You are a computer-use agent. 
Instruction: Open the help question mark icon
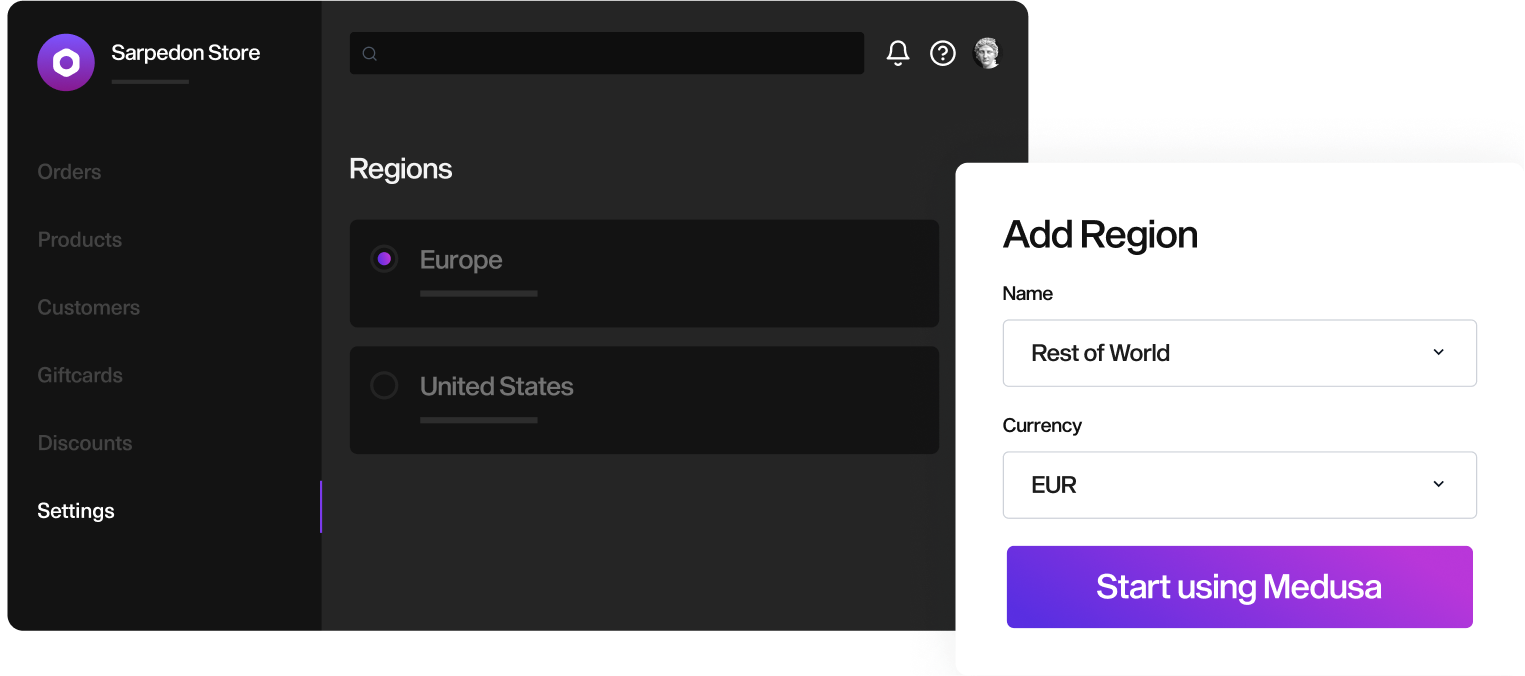point(943,53)
